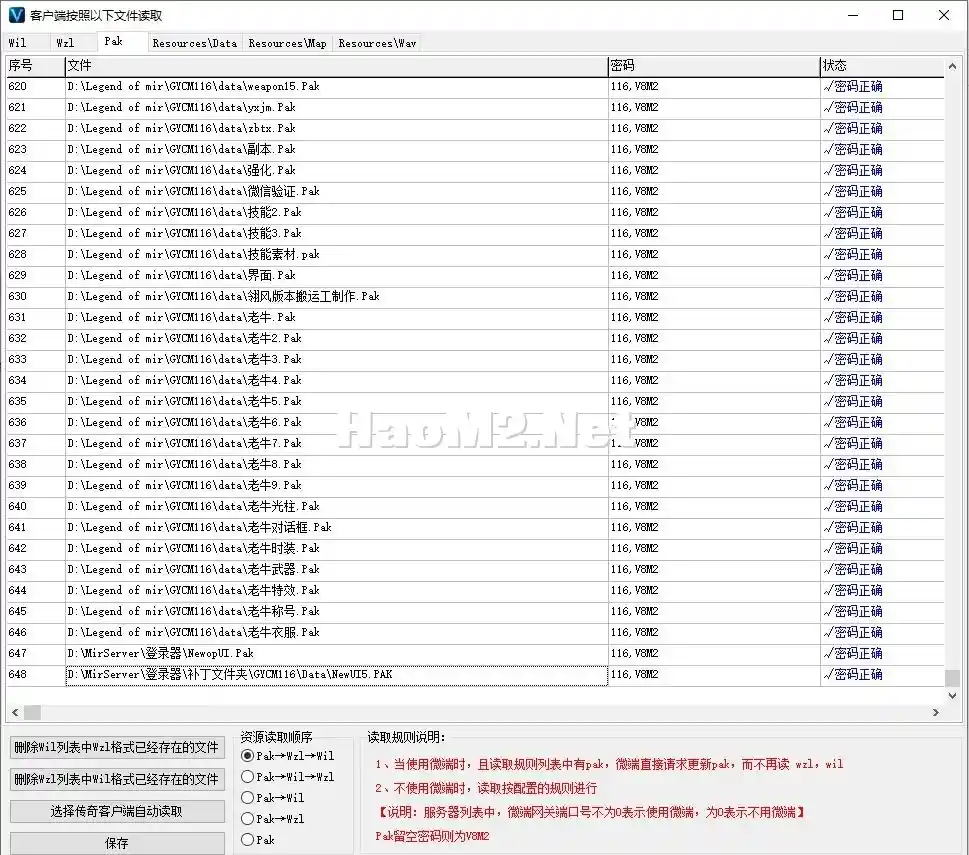Open the Resources\Map tab
The width and height of the screenshot is (969, 855).
click(x=287, y=43)
